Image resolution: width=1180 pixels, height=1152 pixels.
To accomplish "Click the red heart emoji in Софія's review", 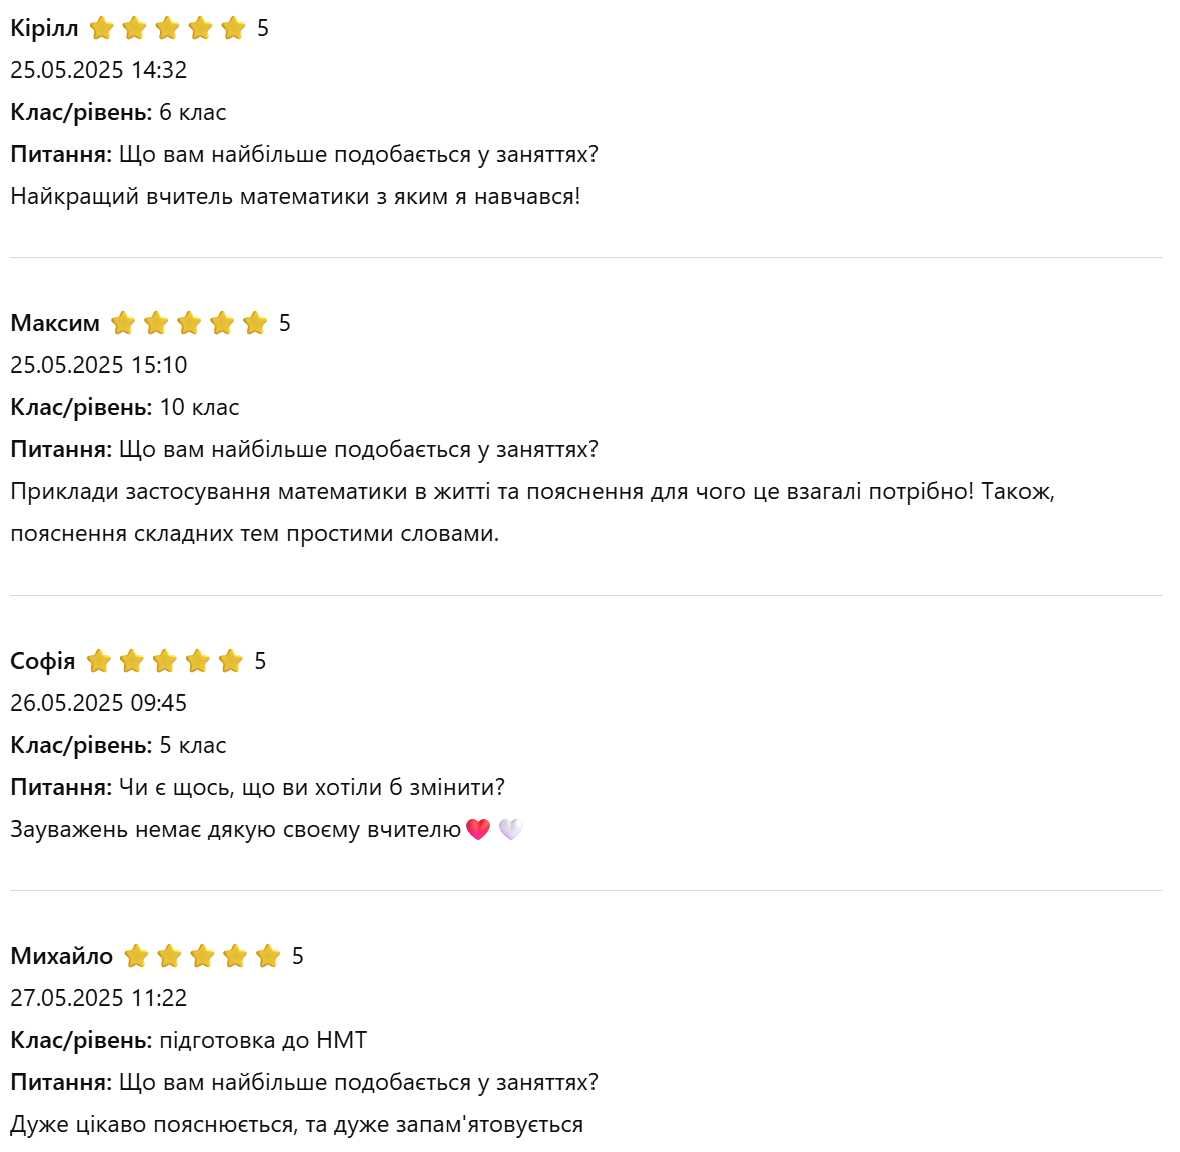I will click(x=478, y=829).
